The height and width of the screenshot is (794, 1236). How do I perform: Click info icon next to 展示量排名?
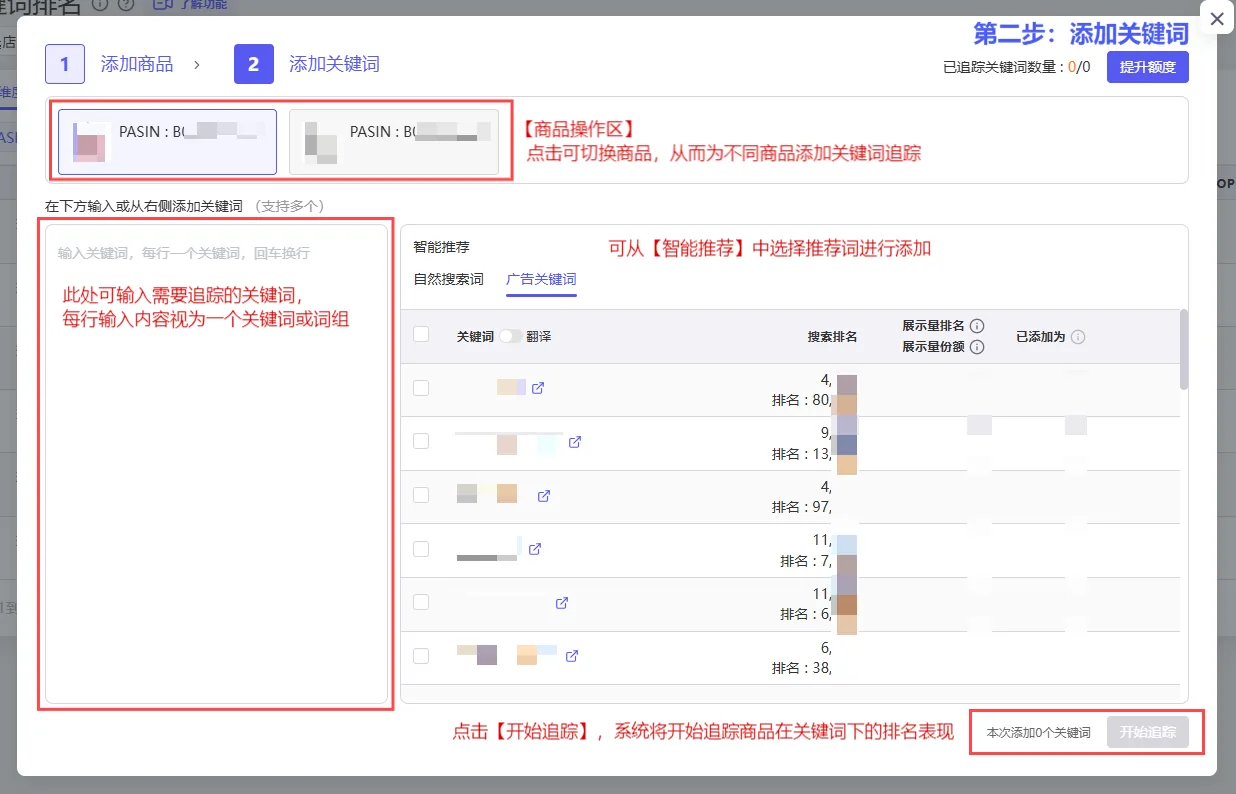977,326
